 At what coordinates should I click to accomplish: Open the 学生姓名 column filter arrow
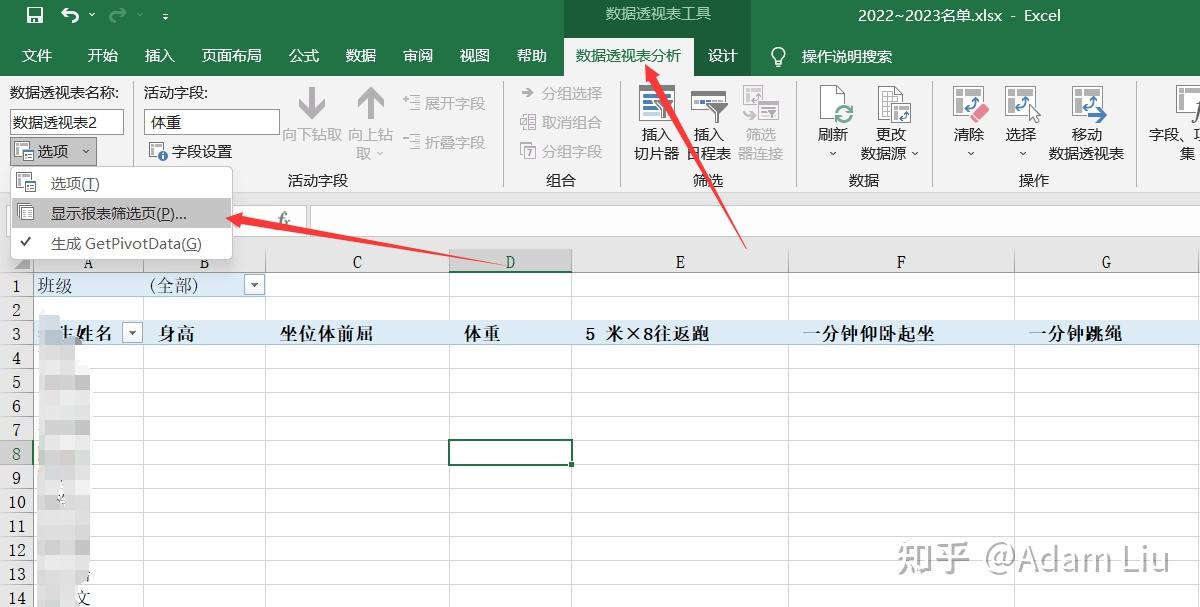pos(131,332)
